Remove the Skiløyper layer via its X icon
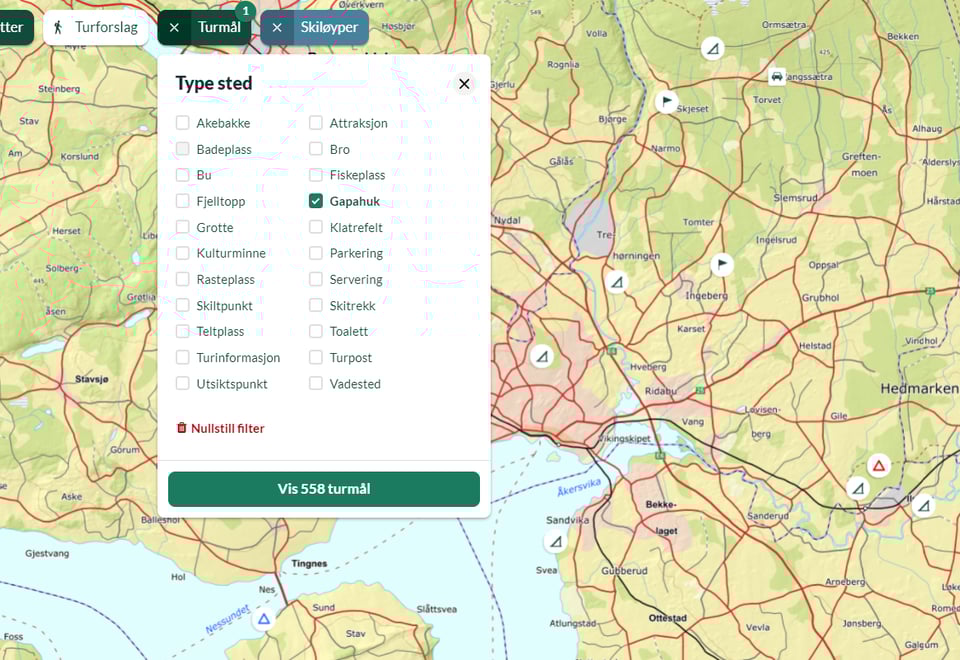Image resolution: width=960 pixels, height=660 pixels. pyautogui.click(x=277, y=28)
